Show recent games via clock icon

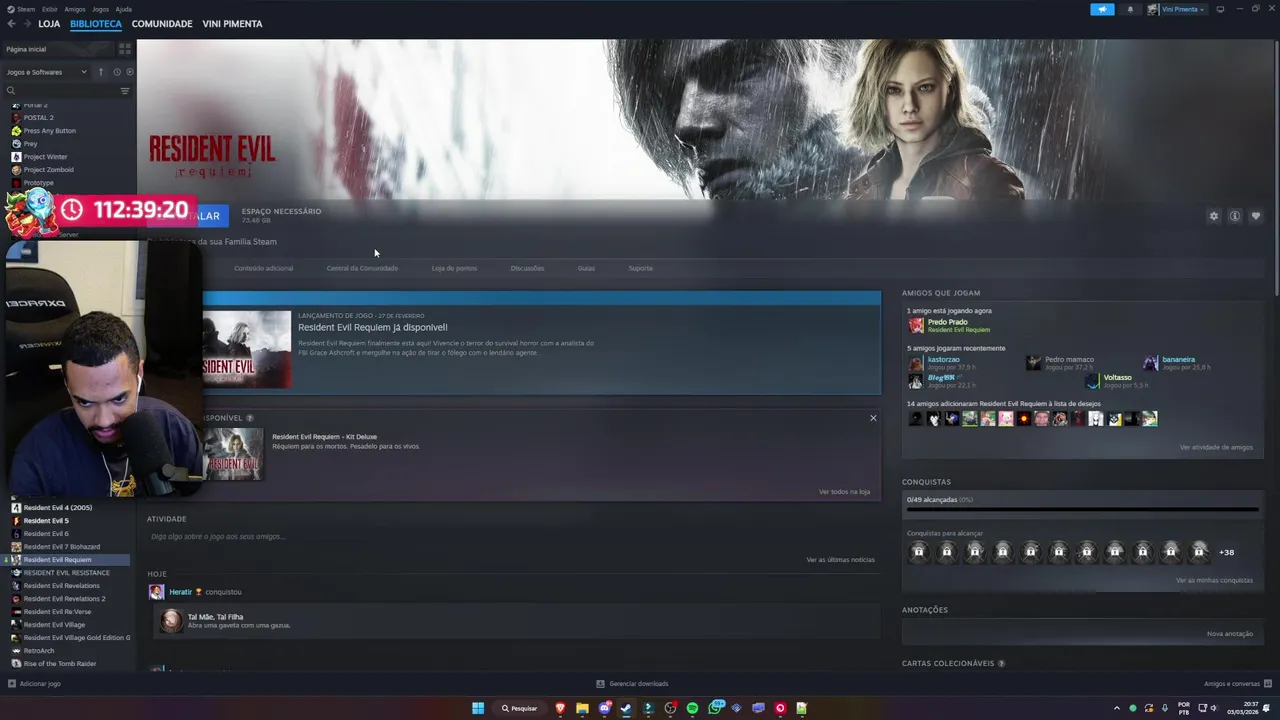point(116,72)
